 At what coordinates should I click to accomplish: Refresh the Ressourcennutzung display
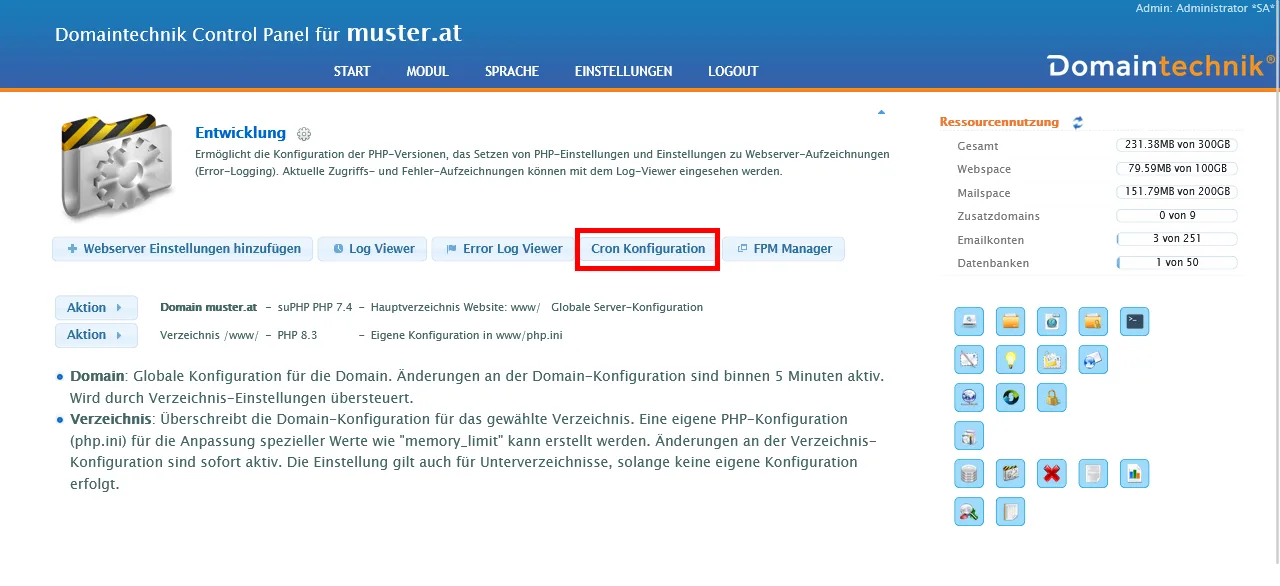pos(1077,122)
